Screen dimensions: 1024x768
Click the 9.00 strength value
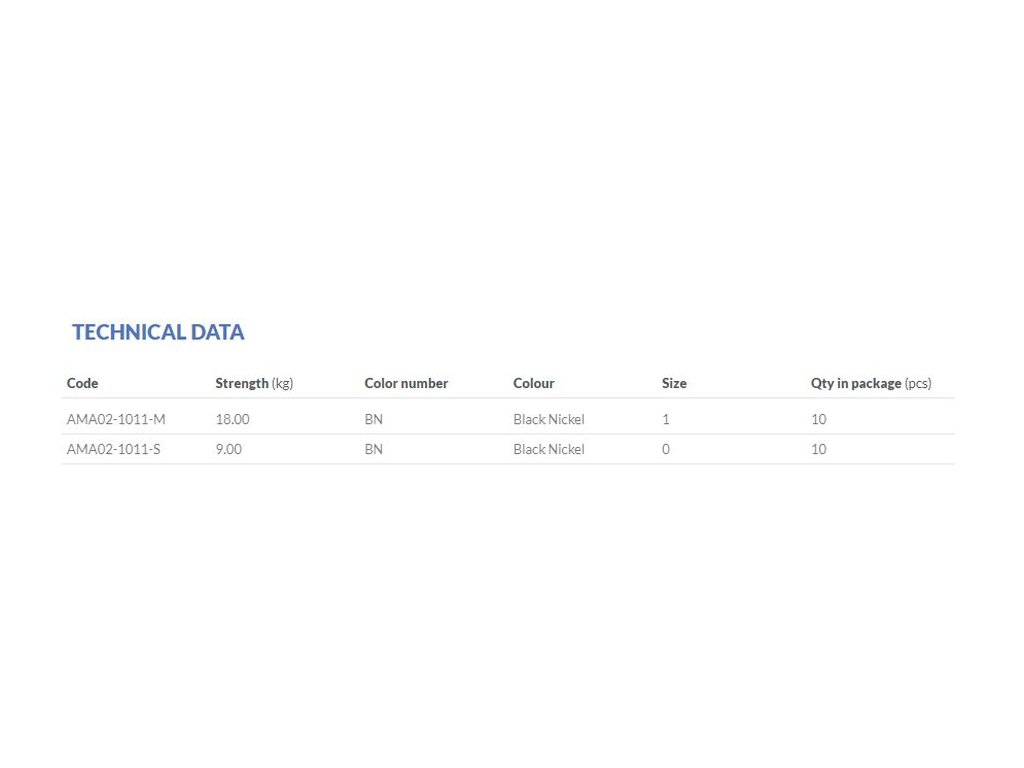(229, 449)
